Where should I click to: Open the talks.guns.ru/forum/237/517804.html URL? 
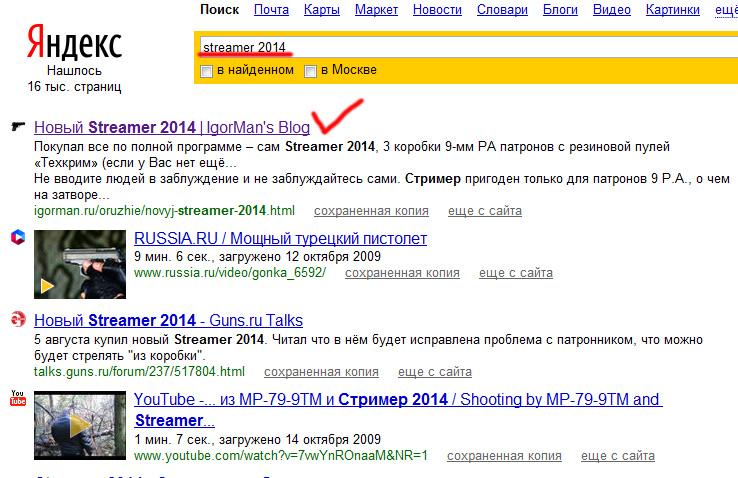tap(139, 372)
